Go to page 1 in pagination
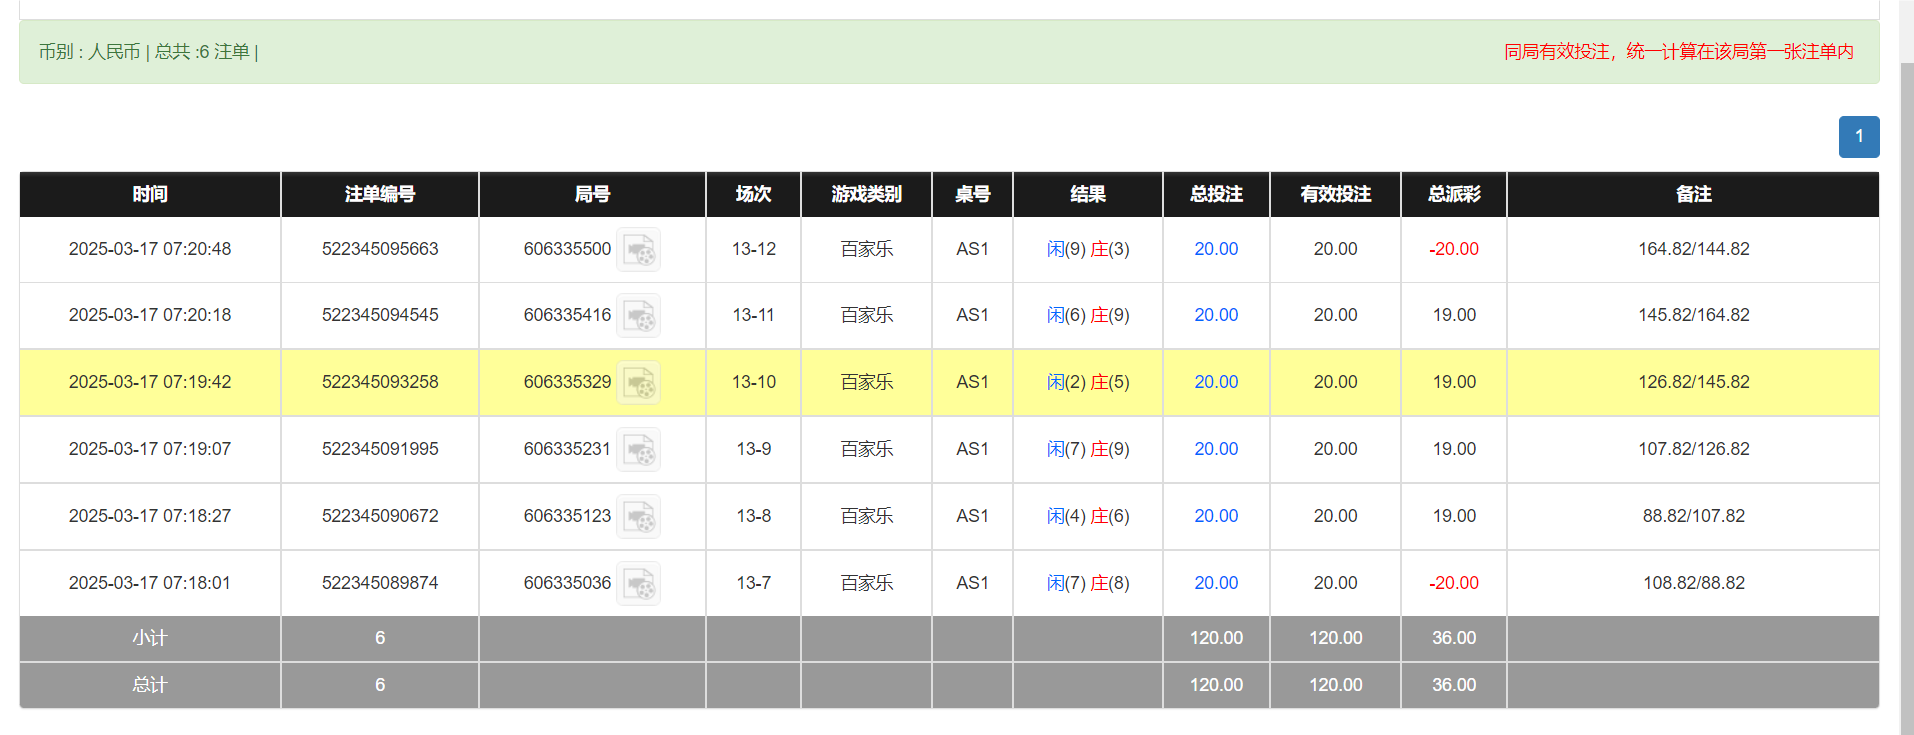 [x=1858, y=137]
